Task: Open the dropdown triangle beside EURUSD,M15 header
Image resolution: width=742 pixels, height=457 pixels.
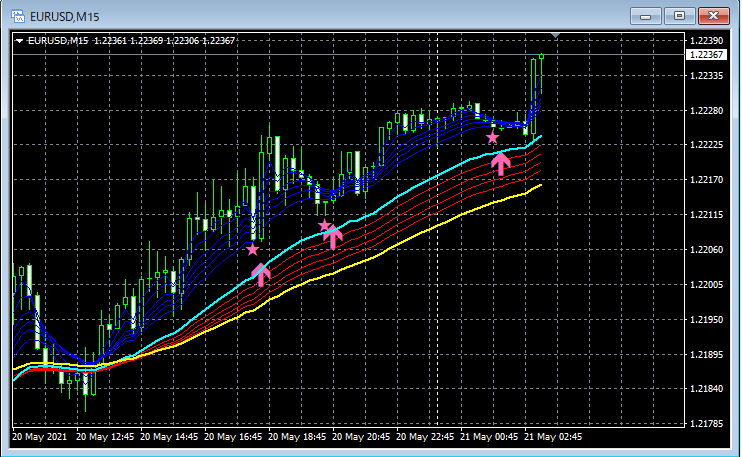Action: pyautogui.click(x=19, y=41)
